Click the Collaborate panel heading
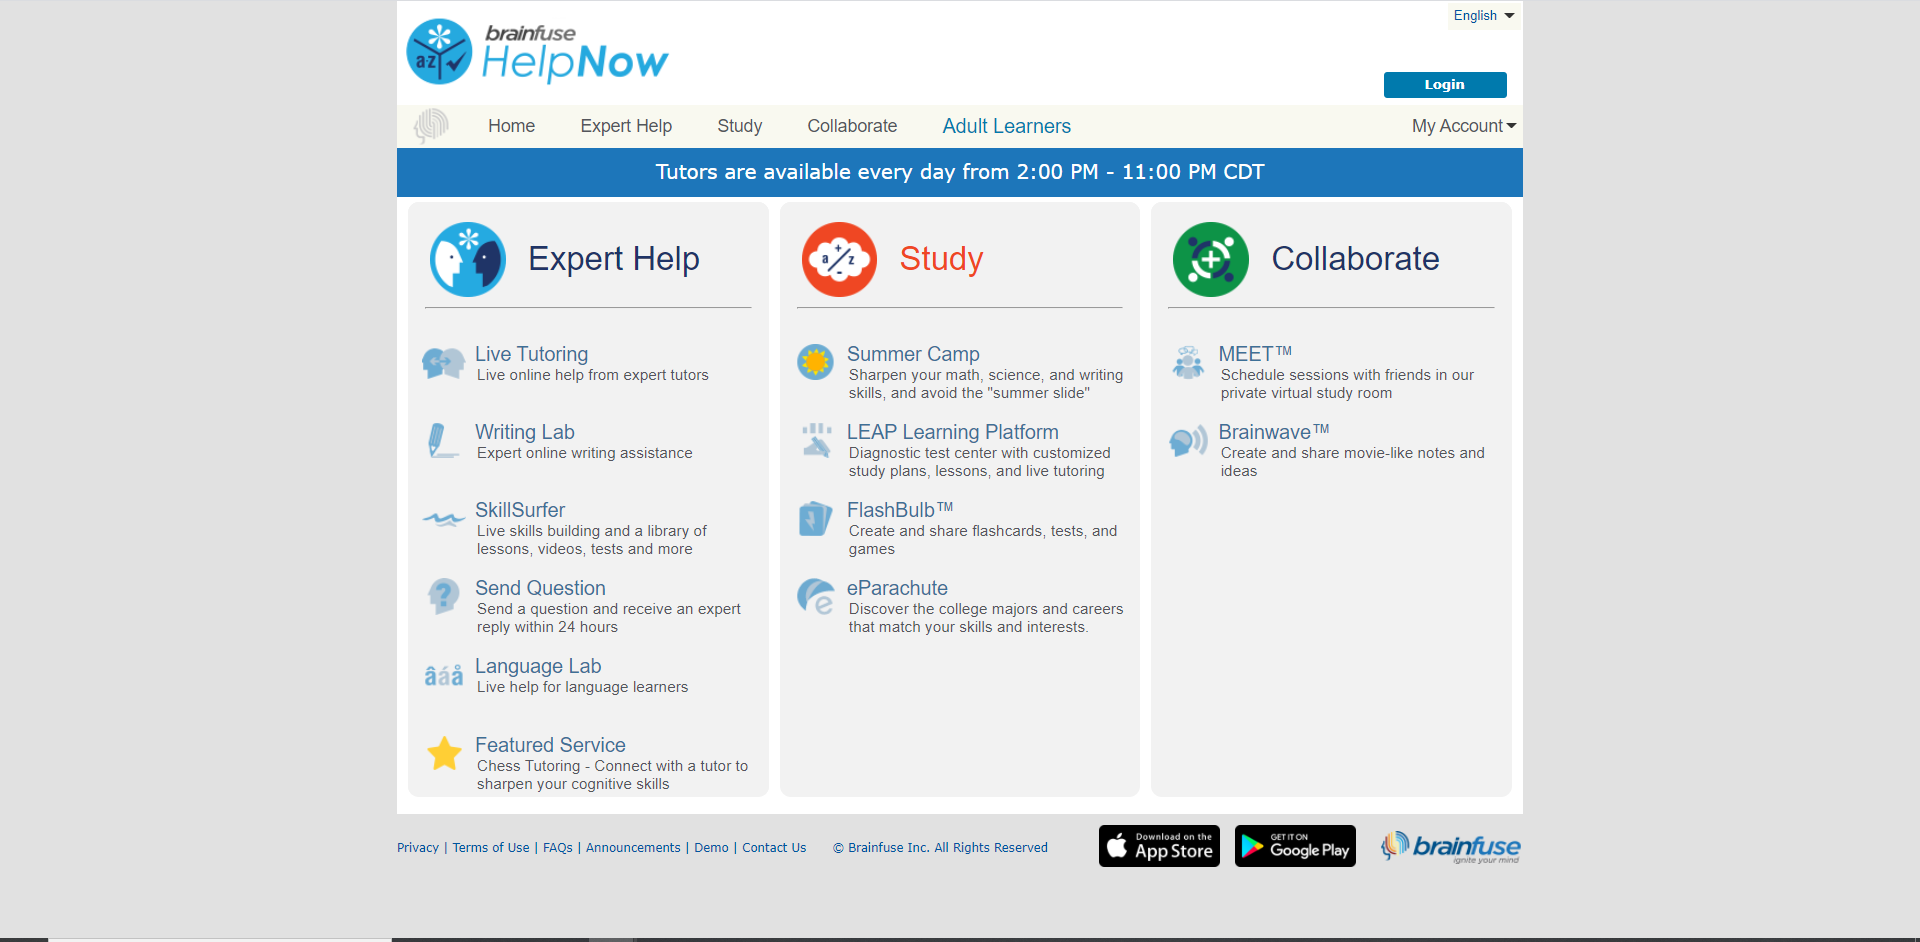The height and width of the screenshot is (942, 1920). coord(1355,259)
